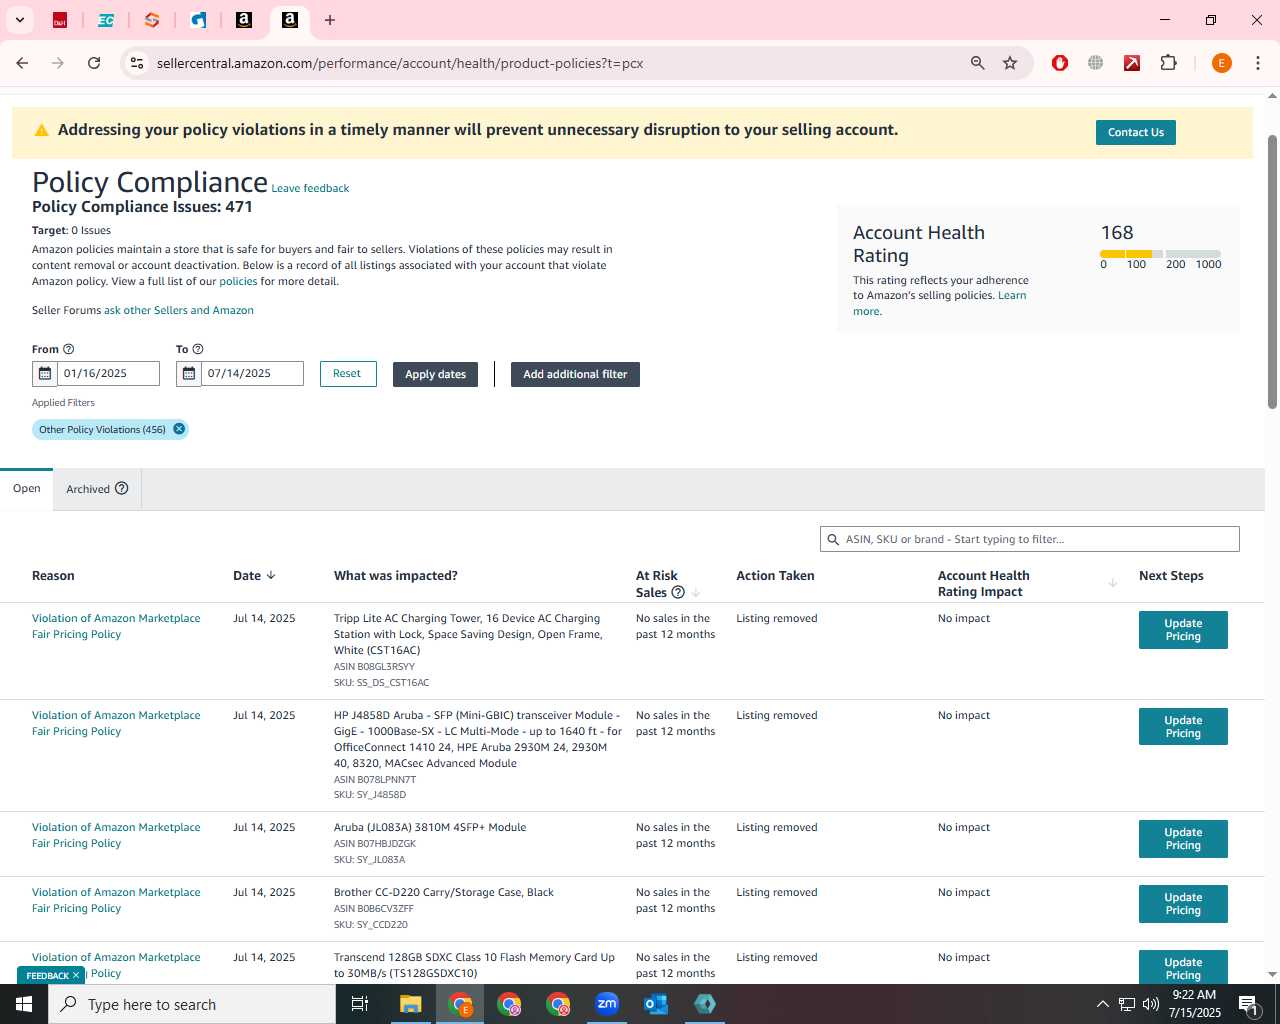
Task: Click Apply dates button
Action: pos(435,374)
